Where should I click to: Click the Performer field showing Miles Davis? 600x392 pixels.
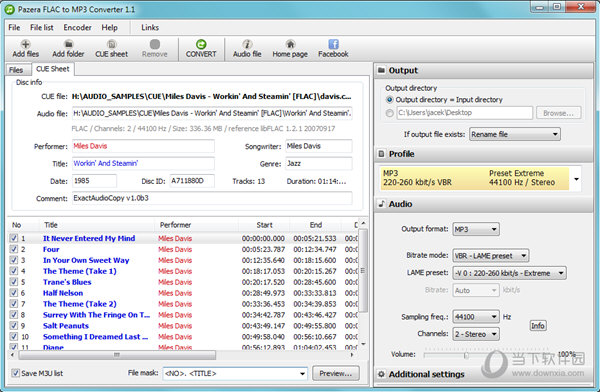tap(143, 146)
